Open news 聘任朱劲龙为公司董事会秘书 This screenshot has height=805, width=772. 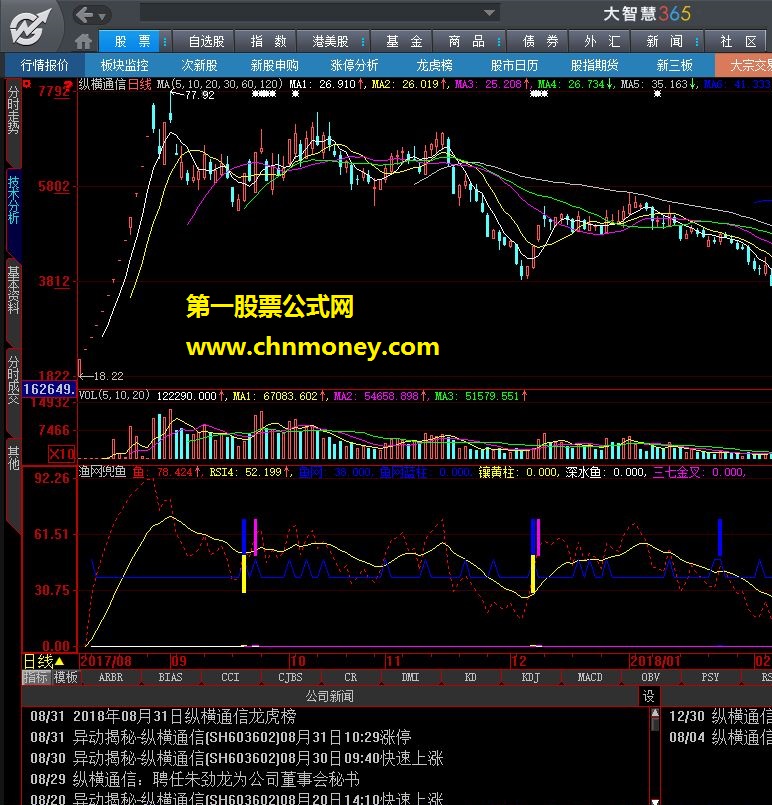[216, 779]
